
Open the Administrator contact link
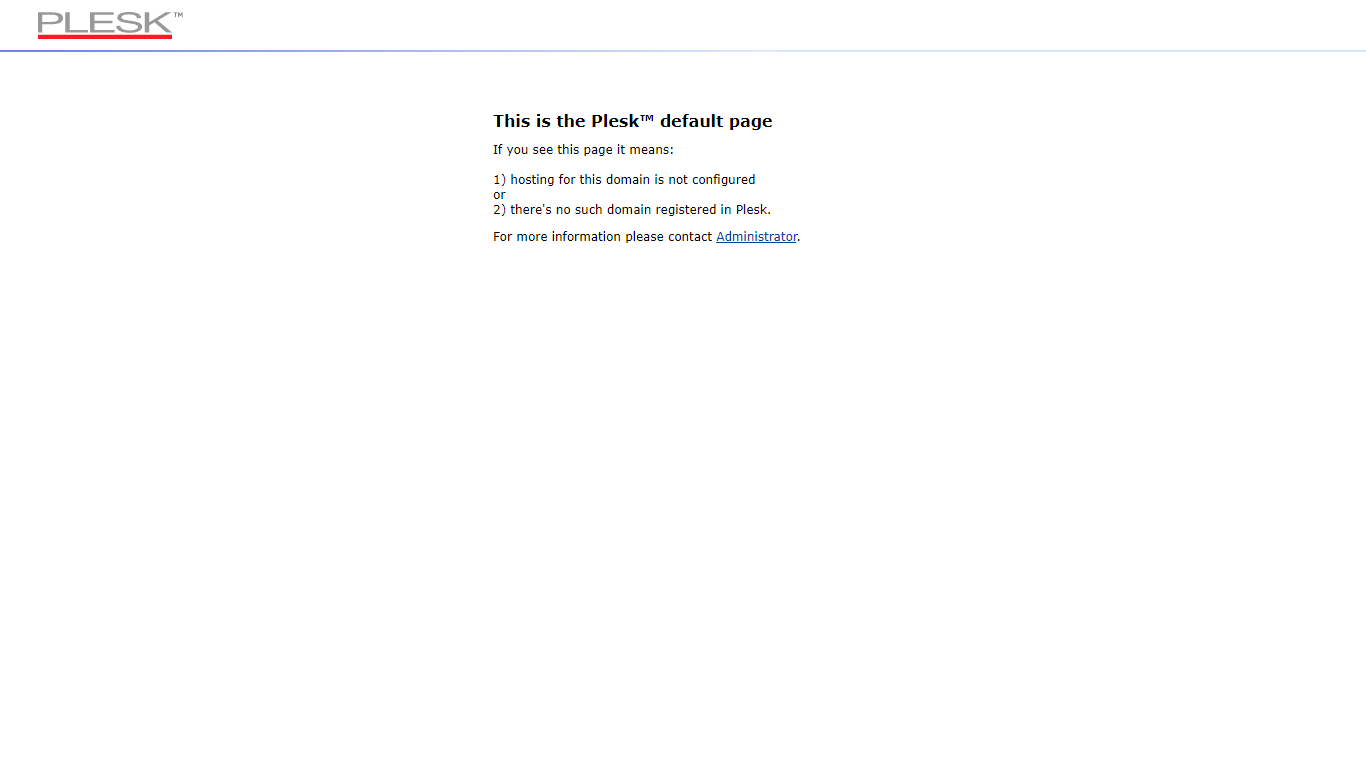pos(757,237)
